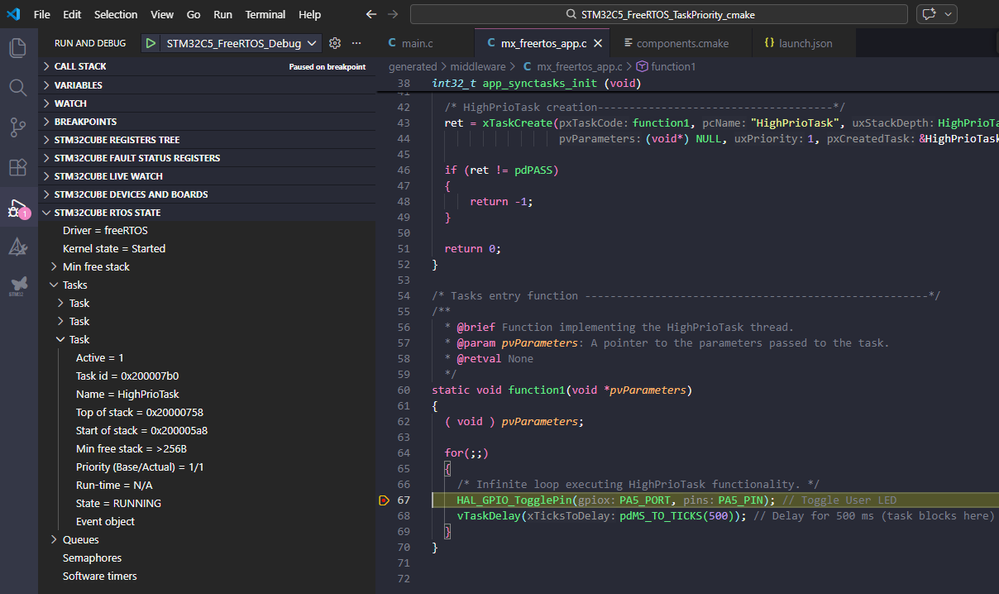Select 'Driver = freeRTOS' row

click(x=207, y=230)
